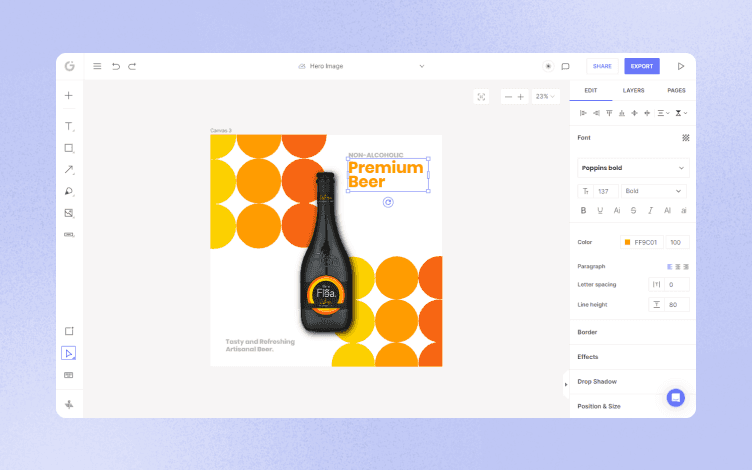Open the orange FF9C01 color swatch
Viewport: 752px width, 470px height.
tap(627, 243)
